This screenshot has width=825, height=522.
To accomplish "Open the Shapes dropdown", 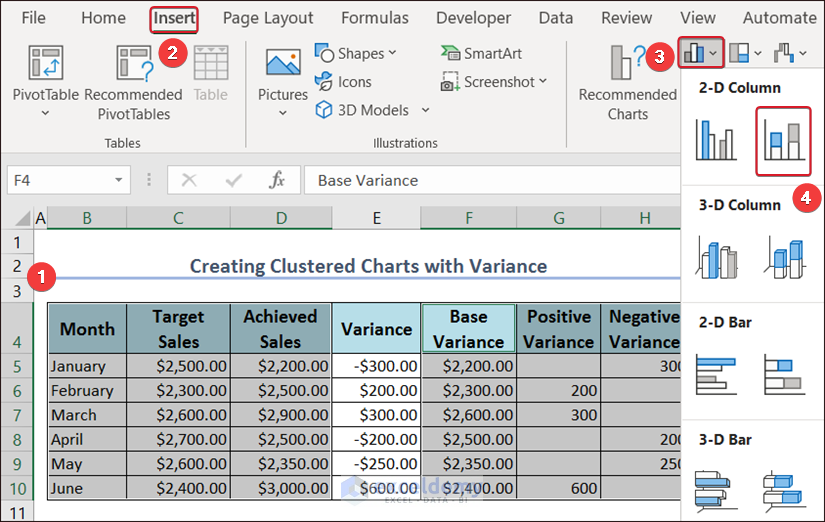I will (356, 53).
